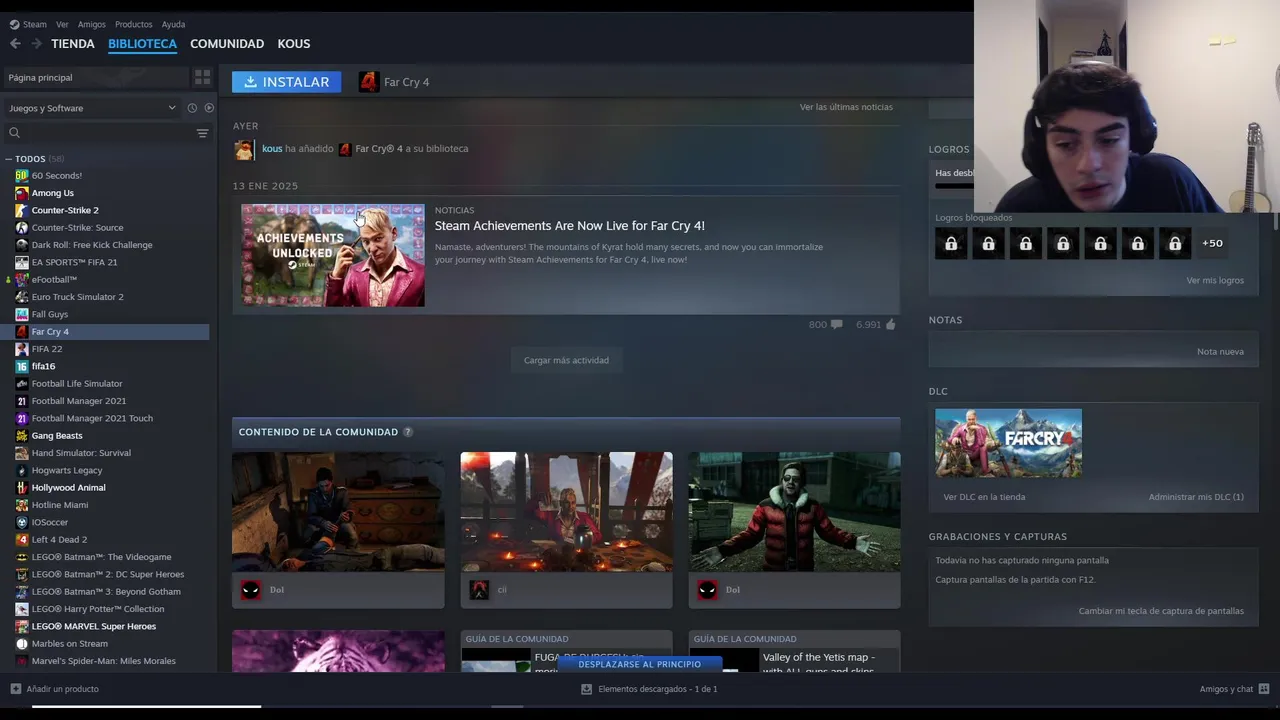Click help question mark next to Contenido de la comunidad
This screenshot has width=1280, height=720.
tap(407, 432)
